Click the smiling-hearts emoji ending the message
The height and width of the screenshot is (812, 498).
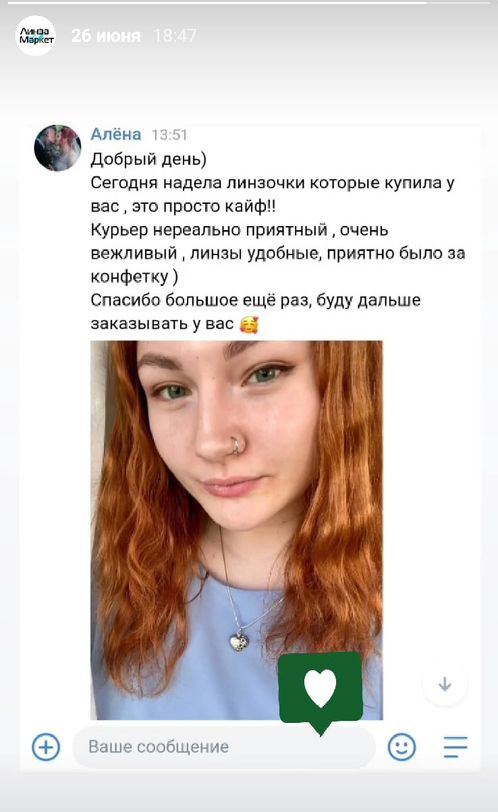(249, 325)
